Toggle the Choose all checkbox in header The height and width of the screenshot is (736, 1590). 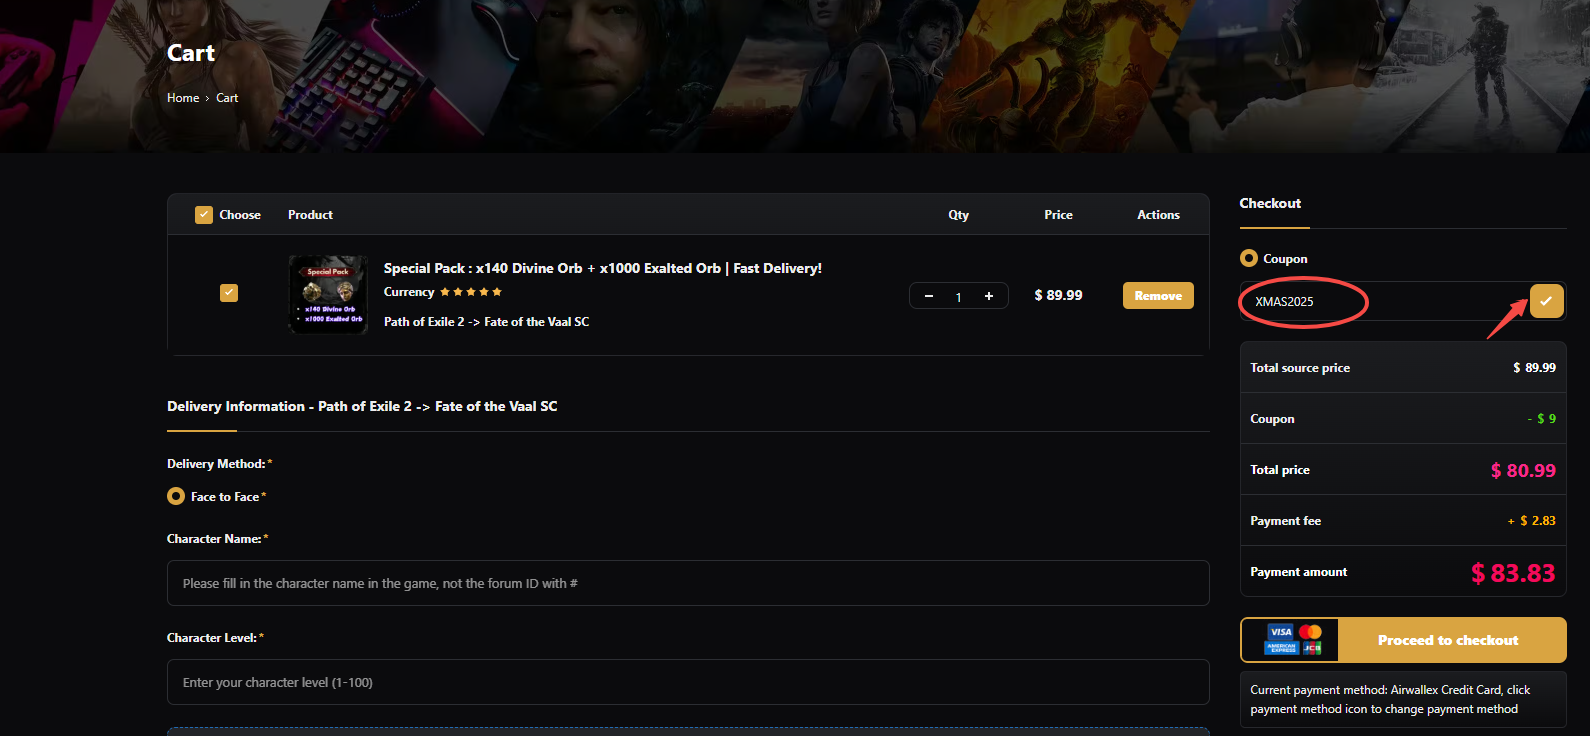pyautogui.click(x=204, y=215)
